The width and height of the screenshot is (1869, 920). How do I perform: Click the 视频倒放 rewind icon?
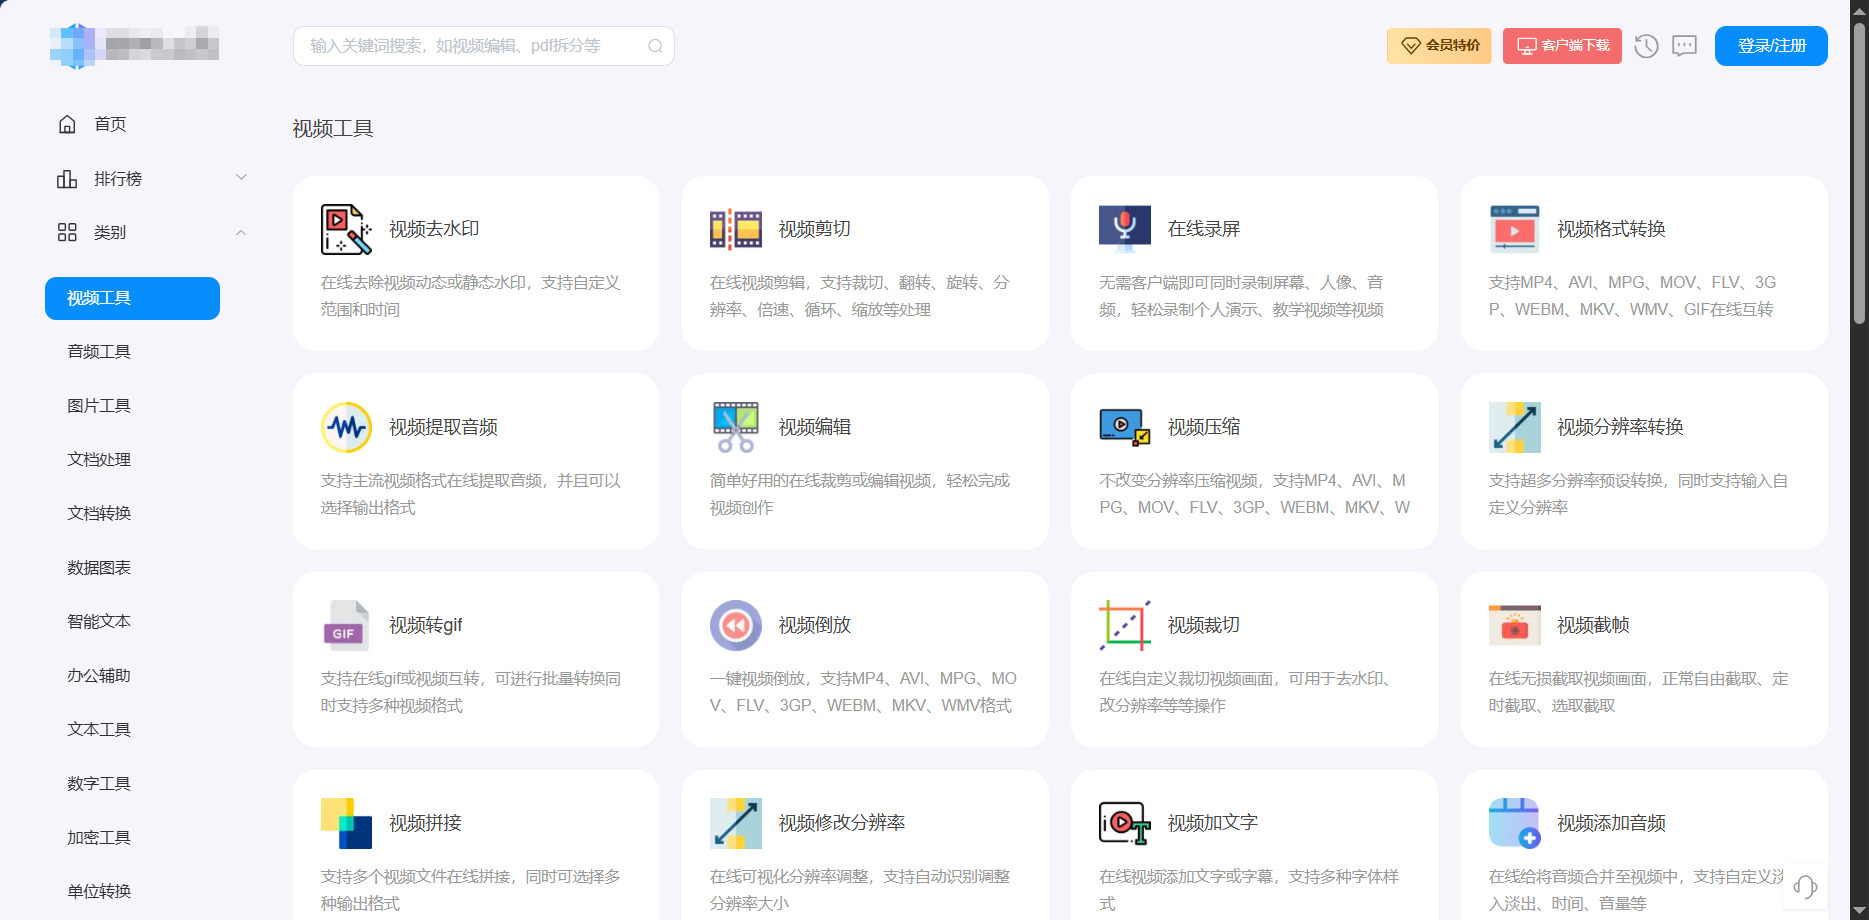click(x=736, y=625)
